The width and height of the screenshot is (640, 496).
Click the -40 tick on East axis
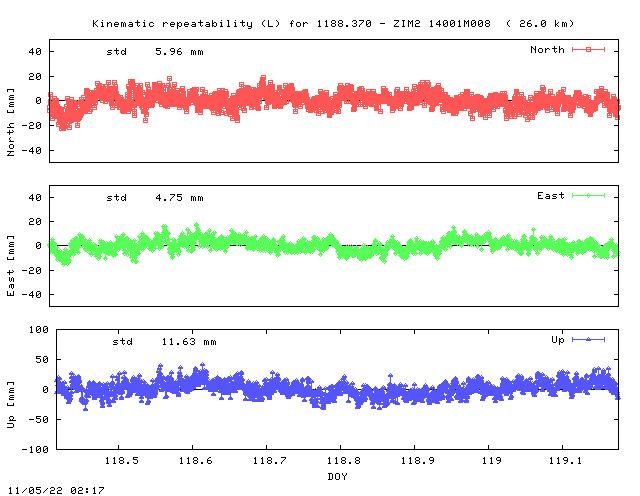[31, 294]
